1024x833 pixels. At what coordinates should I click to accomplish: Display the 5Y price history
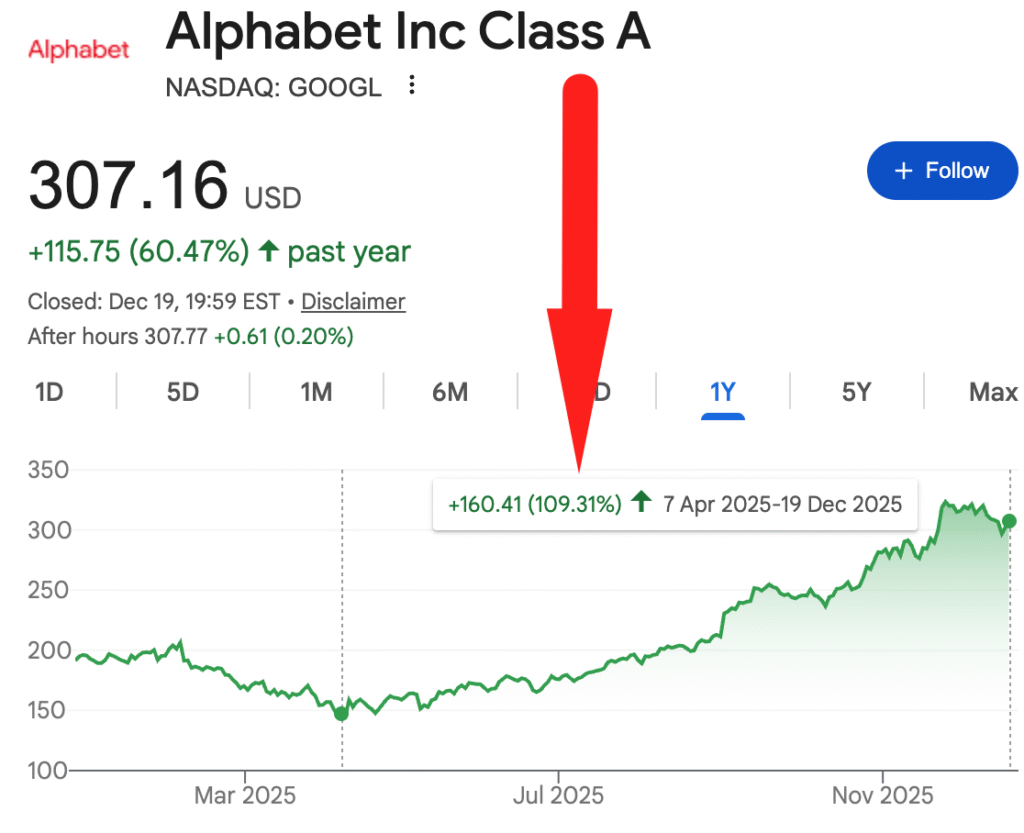tap(856, 392)
